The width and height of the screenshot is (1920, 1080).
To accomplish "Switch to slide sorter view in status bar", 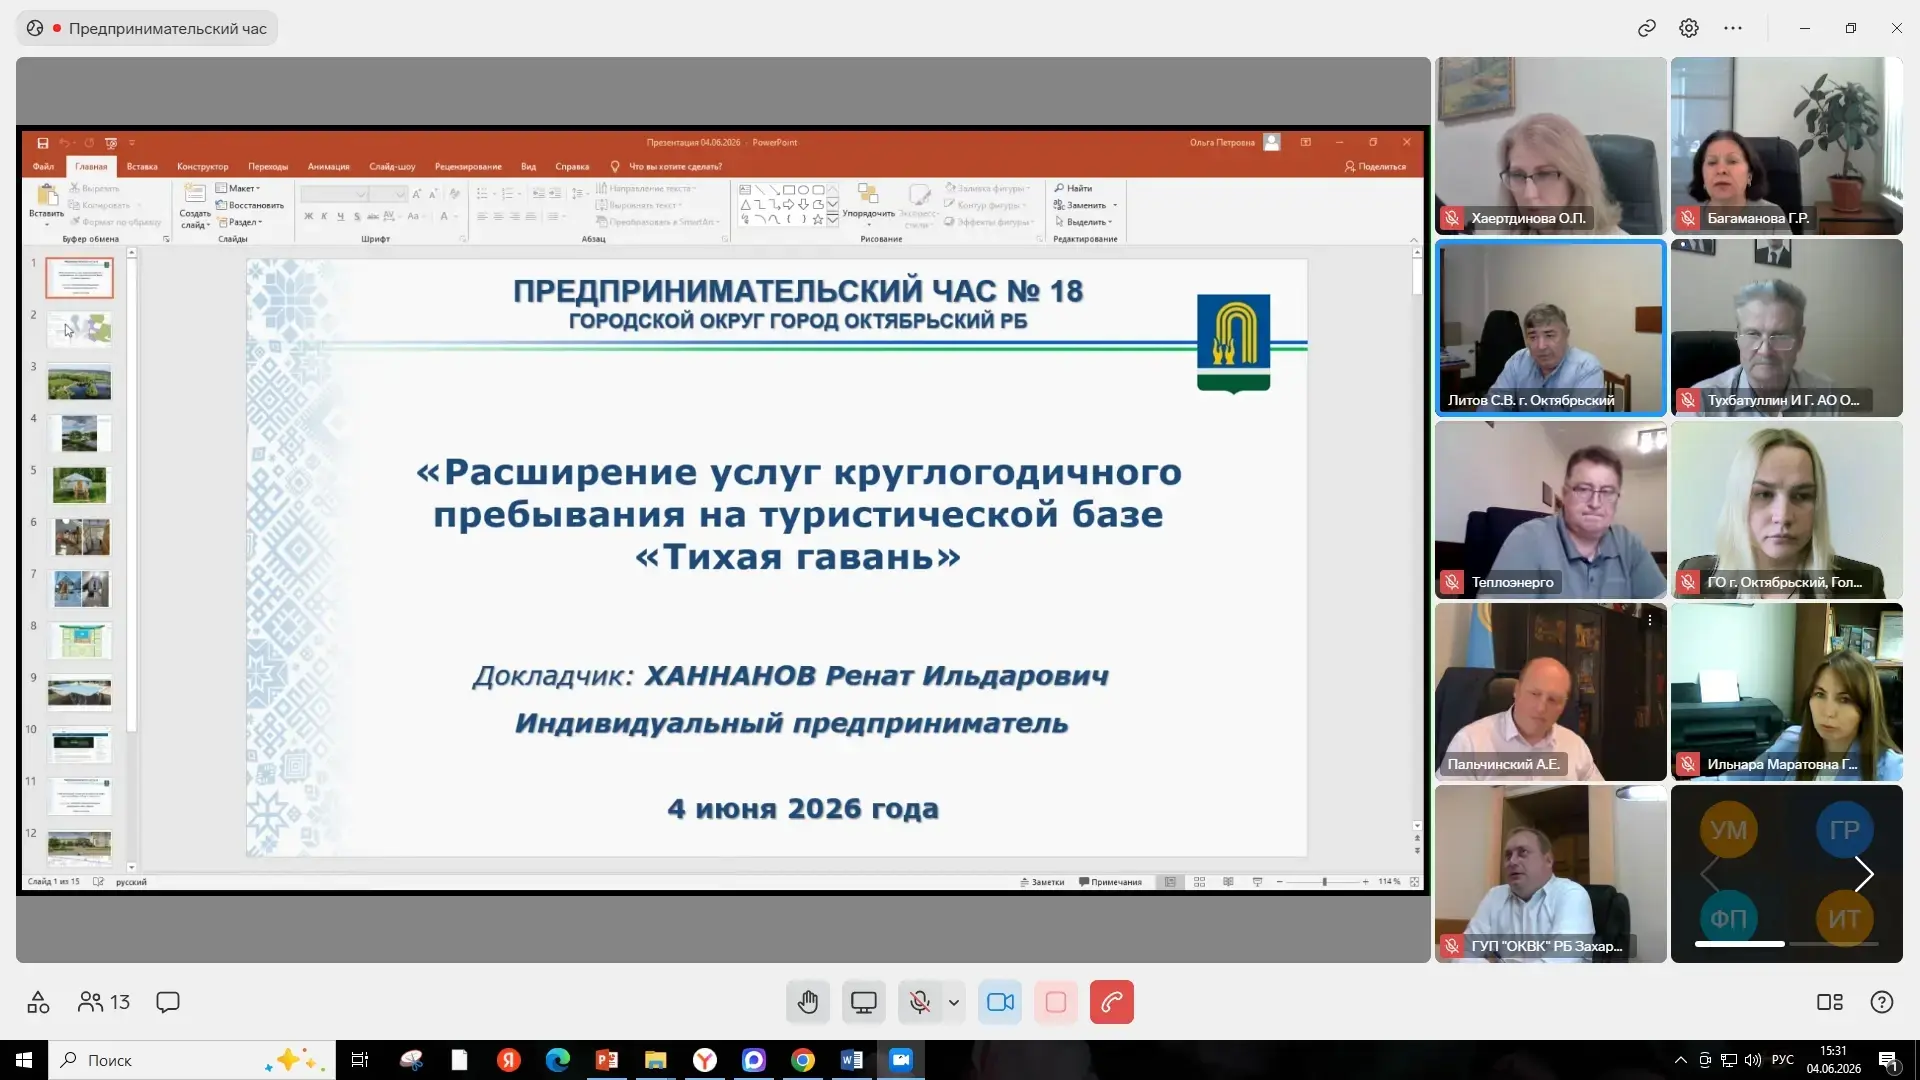I will [x=1199, y=882].
